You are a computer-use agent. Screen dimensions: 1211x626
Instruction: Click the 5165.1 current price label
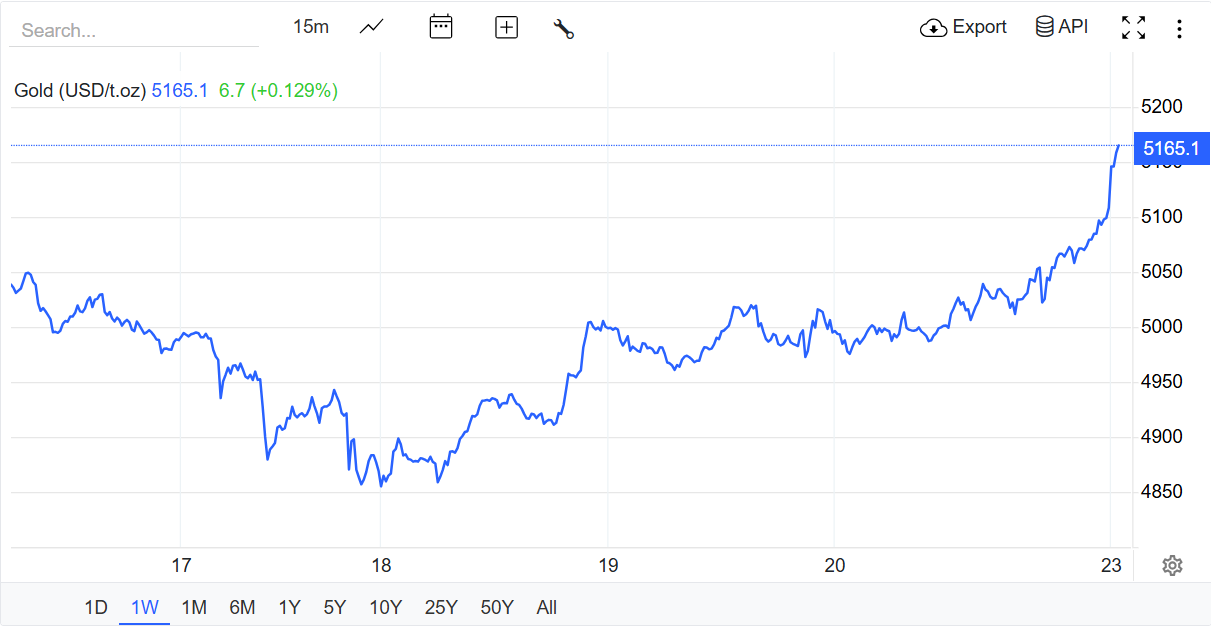[x=1170, y=149]
